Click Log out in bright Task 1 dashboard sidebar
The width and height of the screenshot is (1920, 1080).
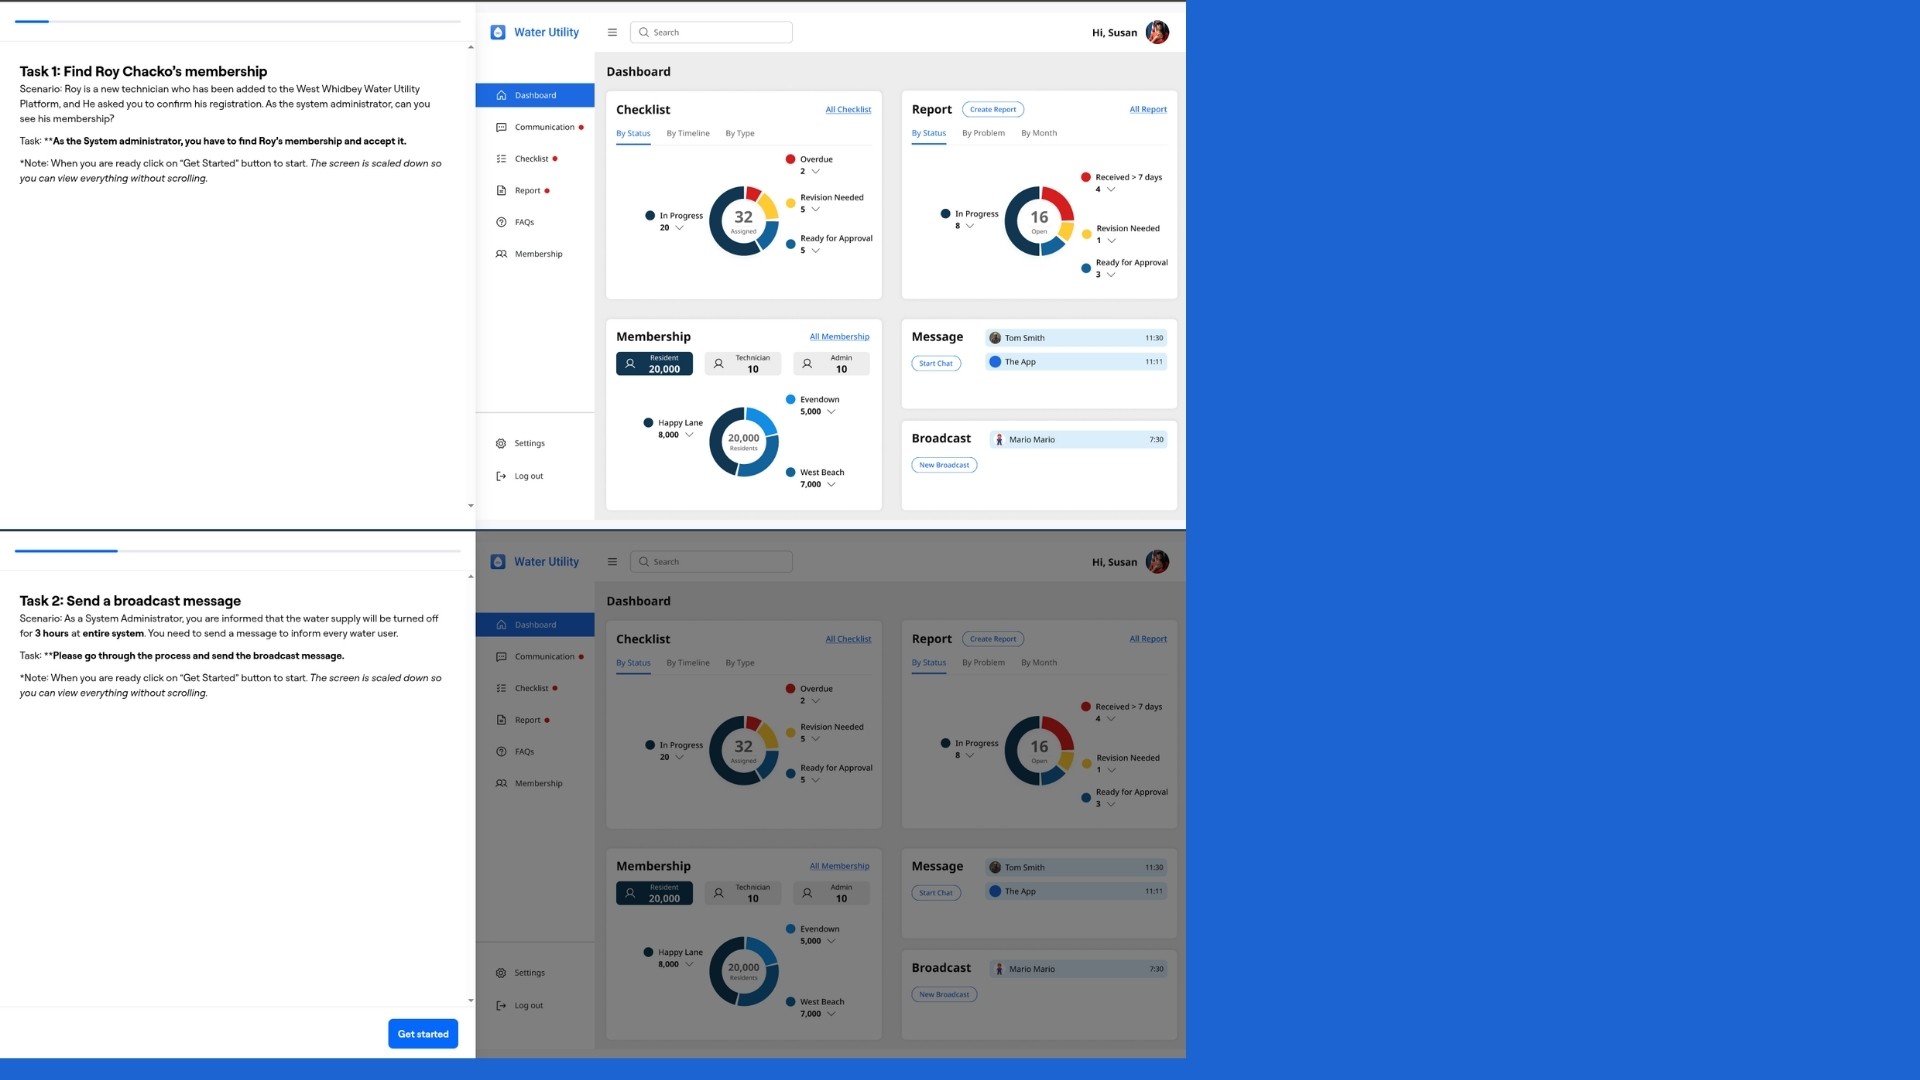tap(527, 476)
